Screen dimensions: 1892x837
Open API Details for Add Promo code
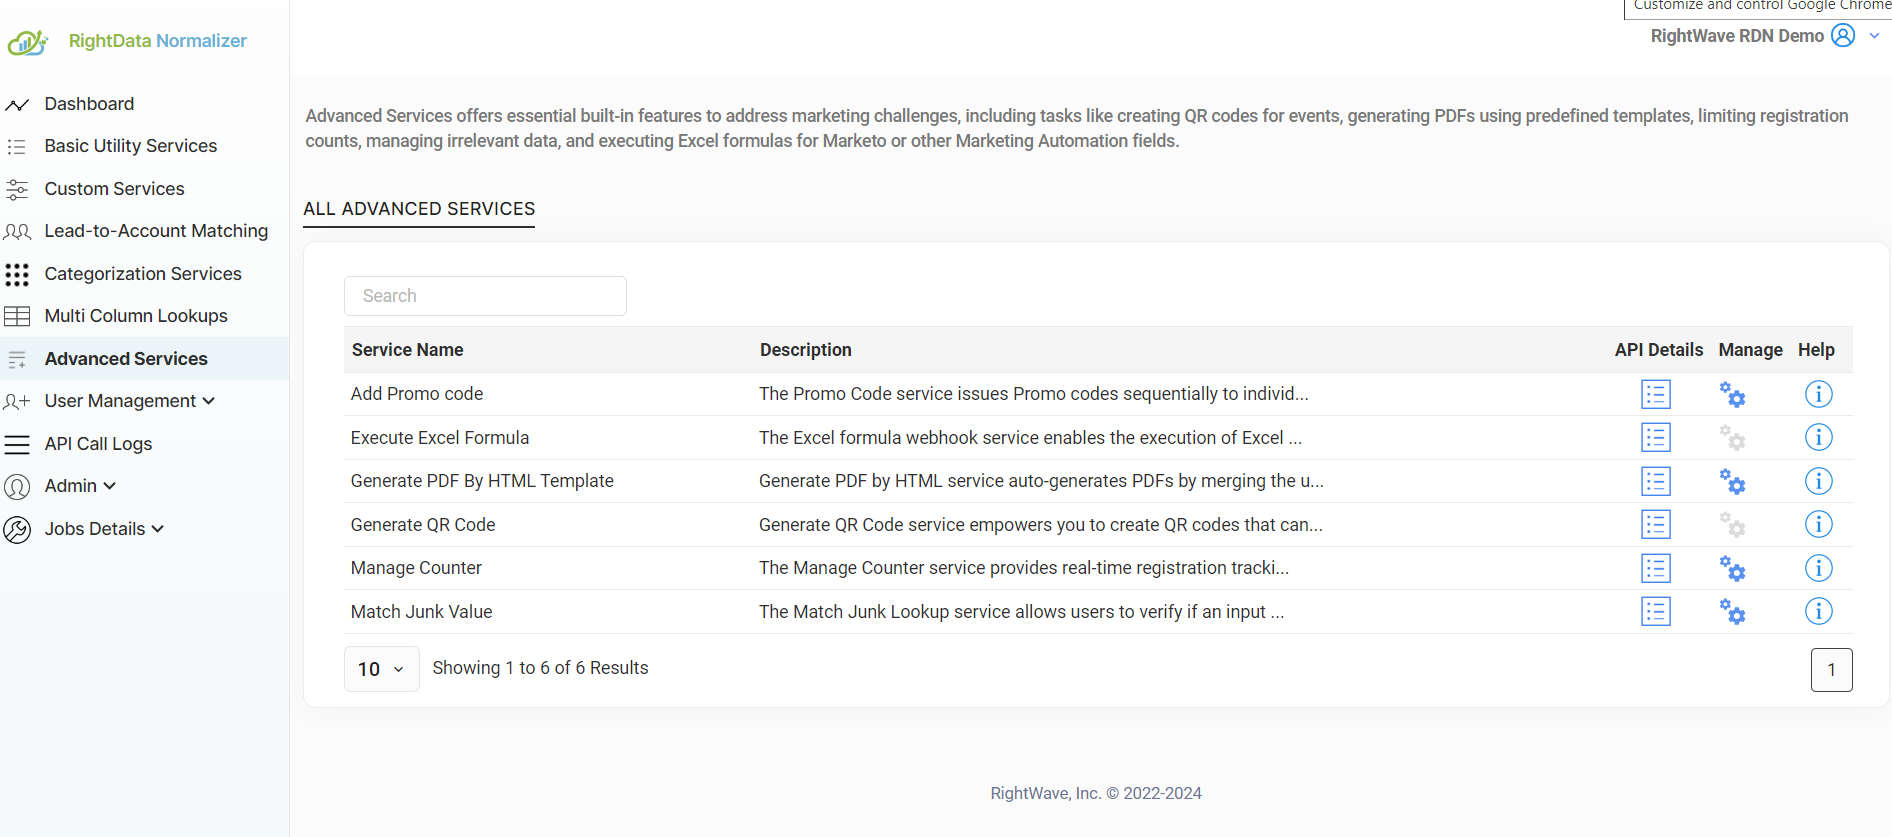pyautogui.click(x=1655, y=395)
